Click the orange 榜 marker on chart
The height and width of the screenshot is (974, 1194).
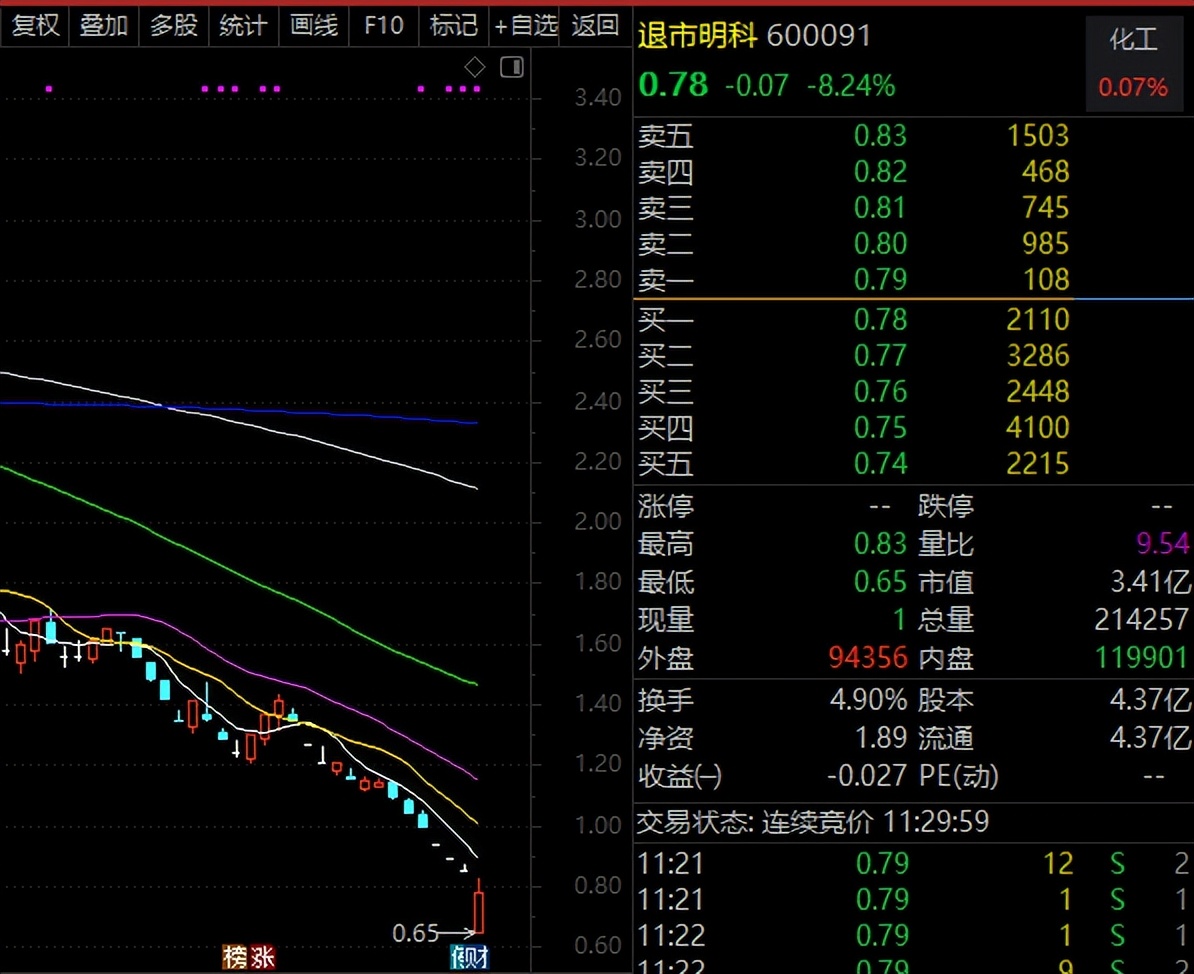tap(235, 957)
